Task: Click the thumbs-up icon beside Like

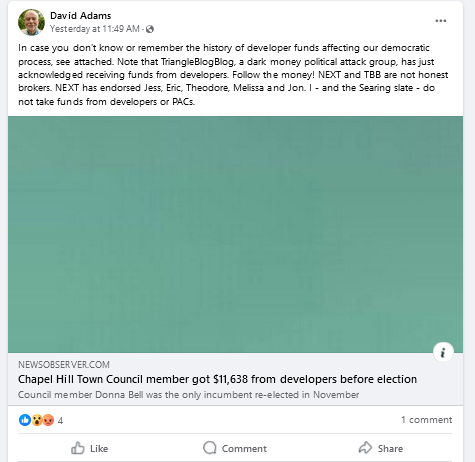Action: (x=78, y=448)
